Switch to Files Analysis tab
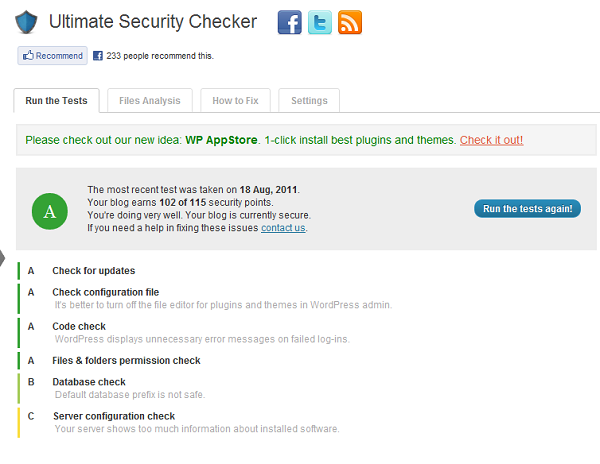The image size is (600, 464). tap(150, 101)
